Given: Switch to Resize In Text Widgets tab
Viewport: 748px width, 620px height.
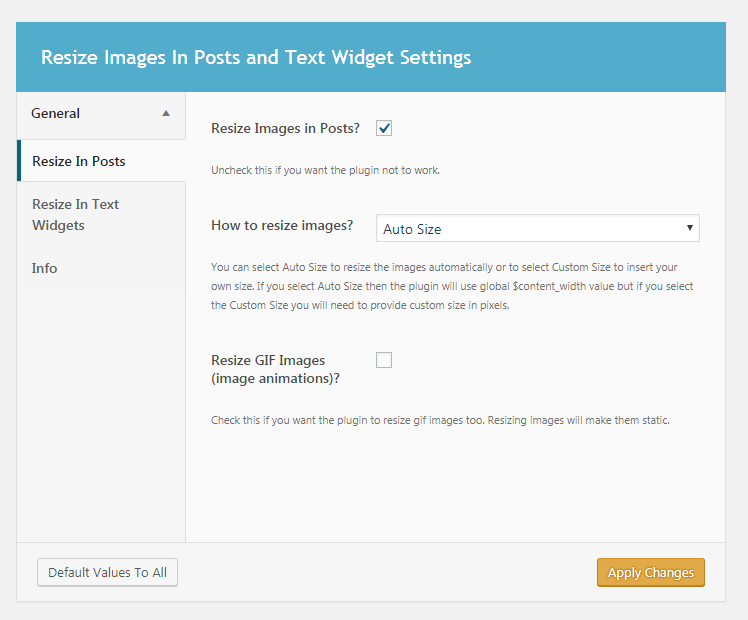Looking at the screenshot, I should click(76, 214).
